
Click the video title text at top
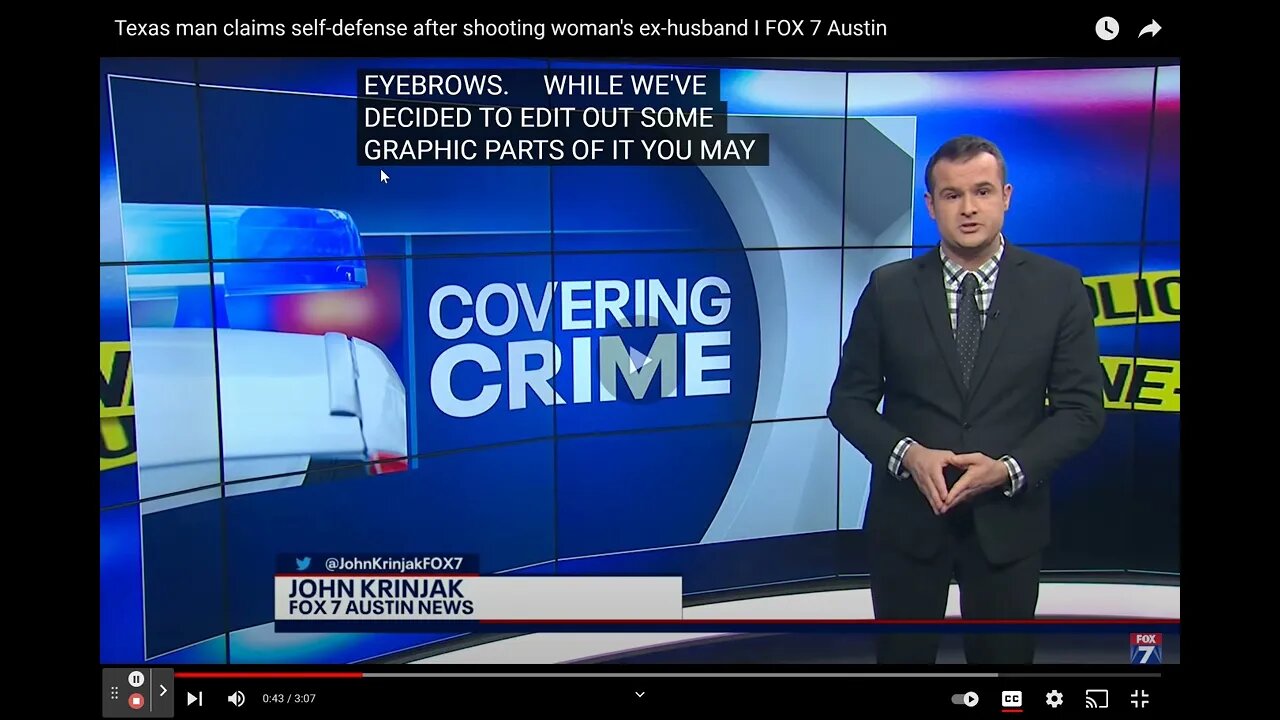click(500, 28)
